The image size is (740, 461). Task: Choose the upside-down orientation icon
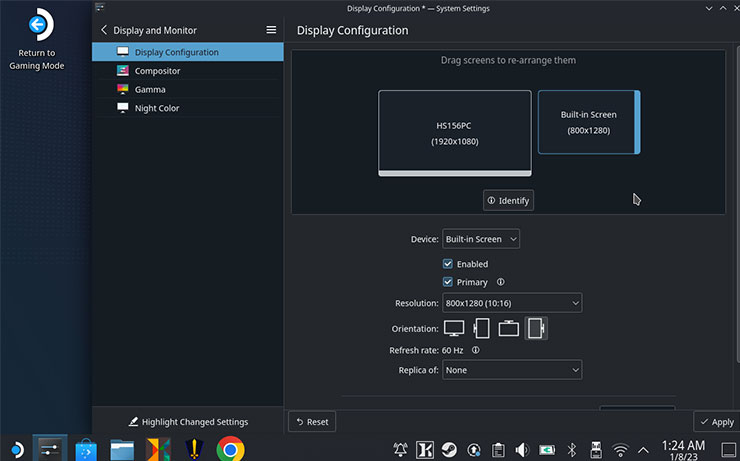pyautogui.click(x=509, y=328)
